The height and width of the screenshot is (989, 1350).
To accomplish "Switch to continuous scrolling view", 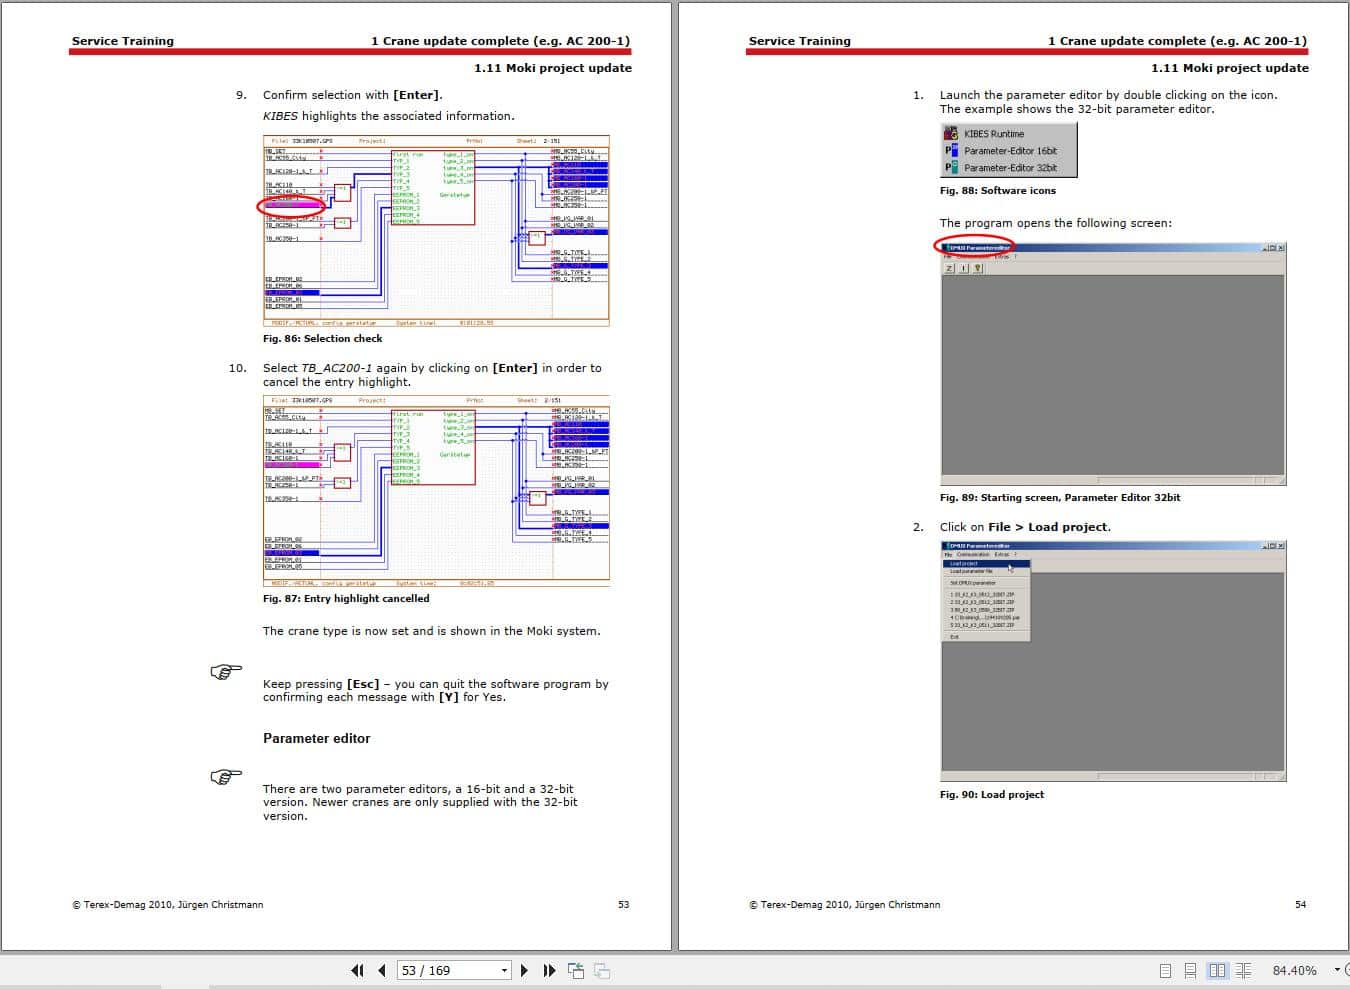I will (x=1190, y=970).
